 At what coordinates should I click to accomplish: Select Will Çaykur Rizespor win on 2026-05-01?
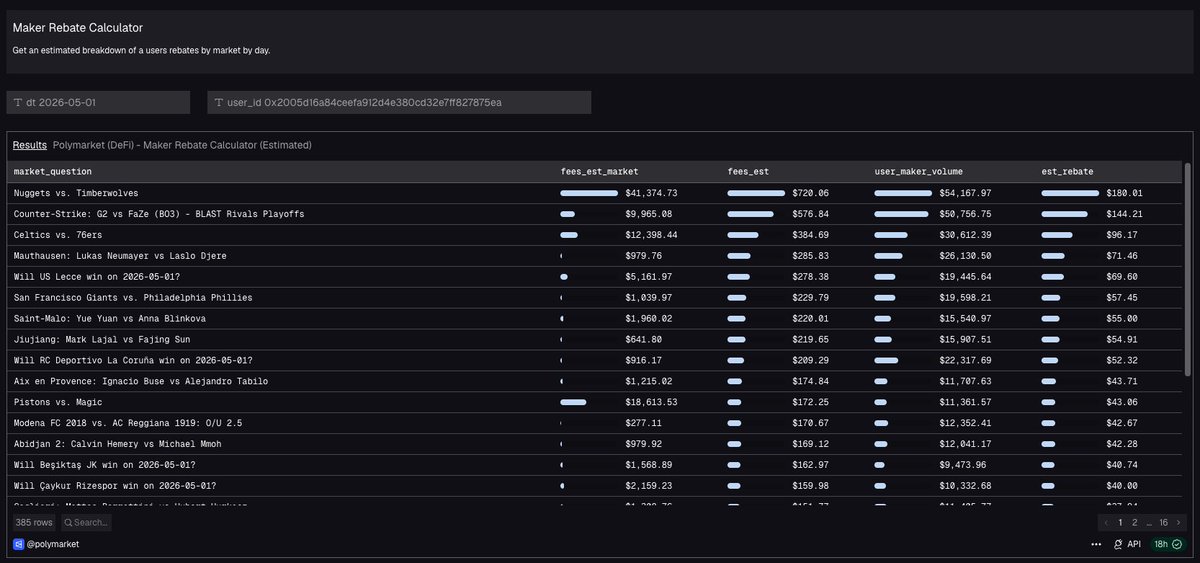(x=595, y=486)
